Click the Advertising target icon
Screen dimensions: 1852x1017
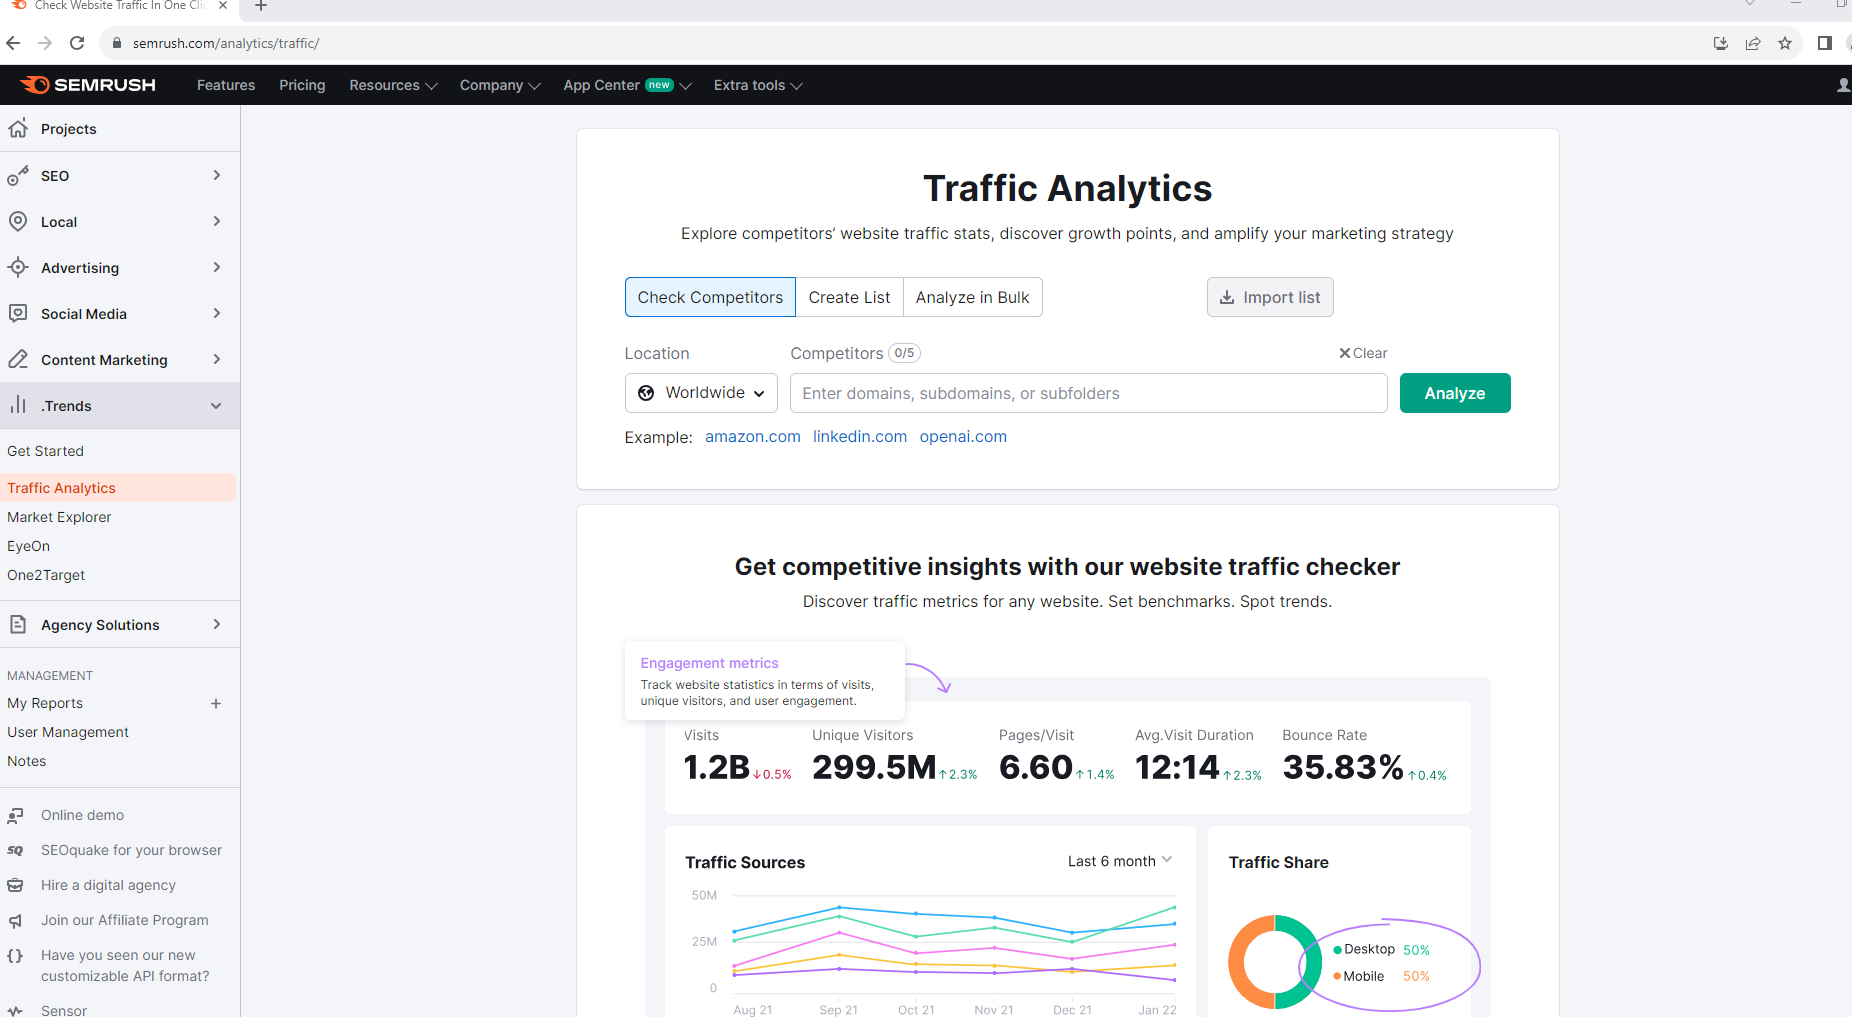coord(18,267)
